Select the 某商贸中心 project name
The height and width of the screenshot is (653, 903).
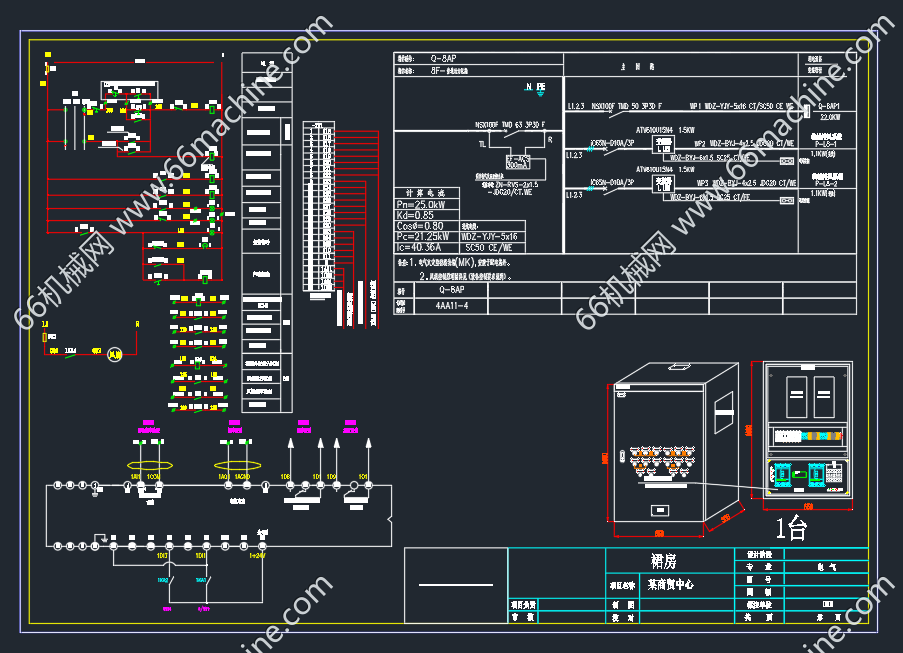pyautogui.click(x=670, y=583)
